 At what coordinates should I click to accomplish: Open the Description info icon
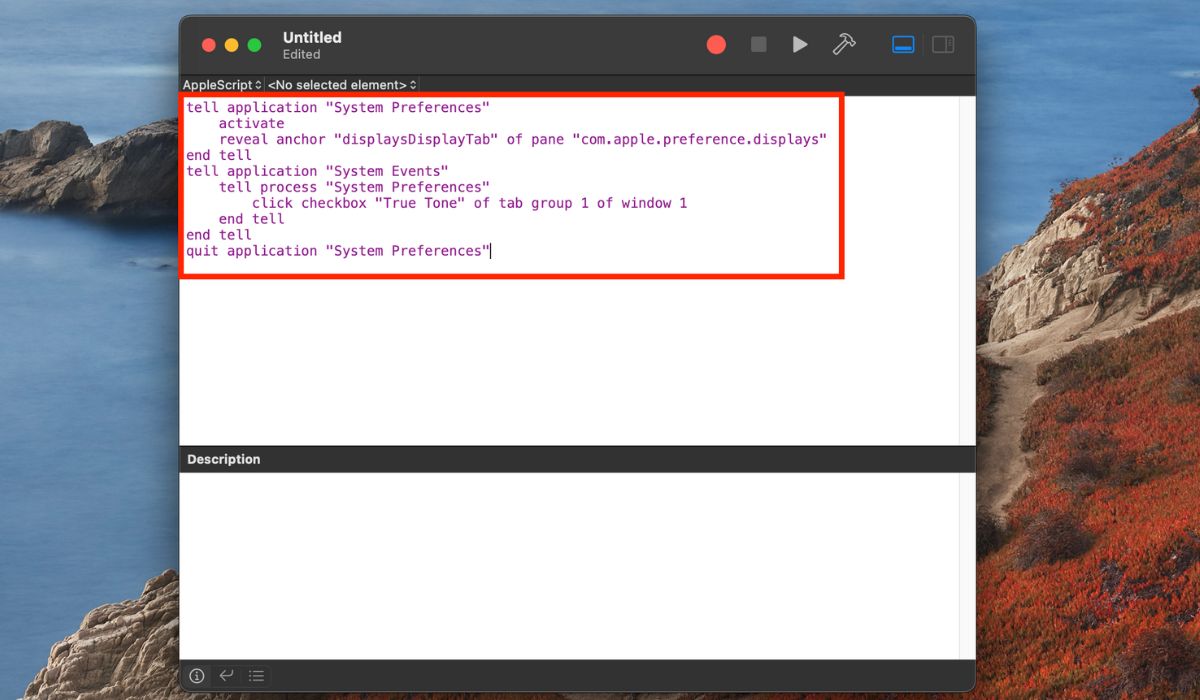pos(197,676)
